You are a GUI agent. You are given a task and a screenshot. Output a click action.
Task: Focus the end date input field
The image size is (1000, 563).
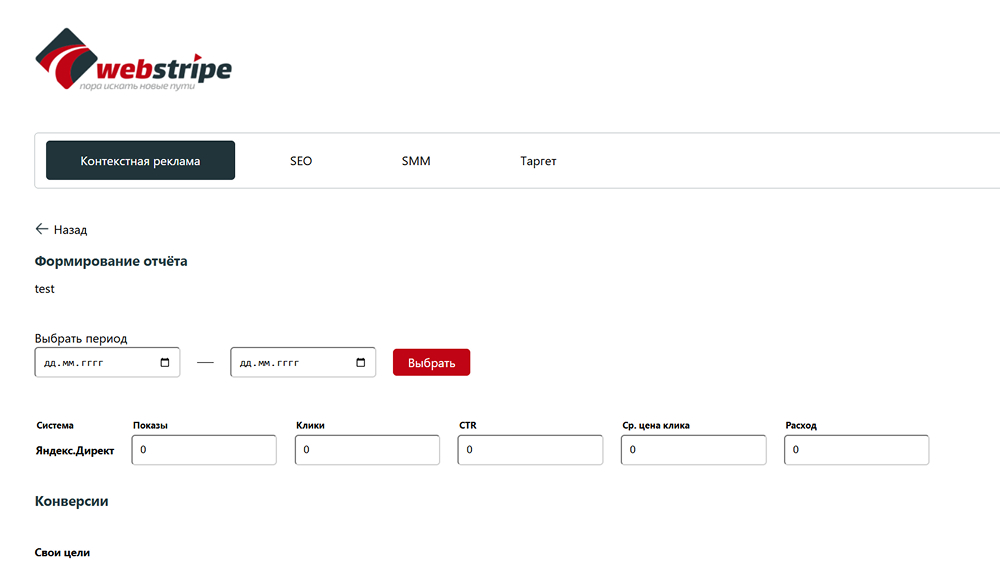[303, 362]
